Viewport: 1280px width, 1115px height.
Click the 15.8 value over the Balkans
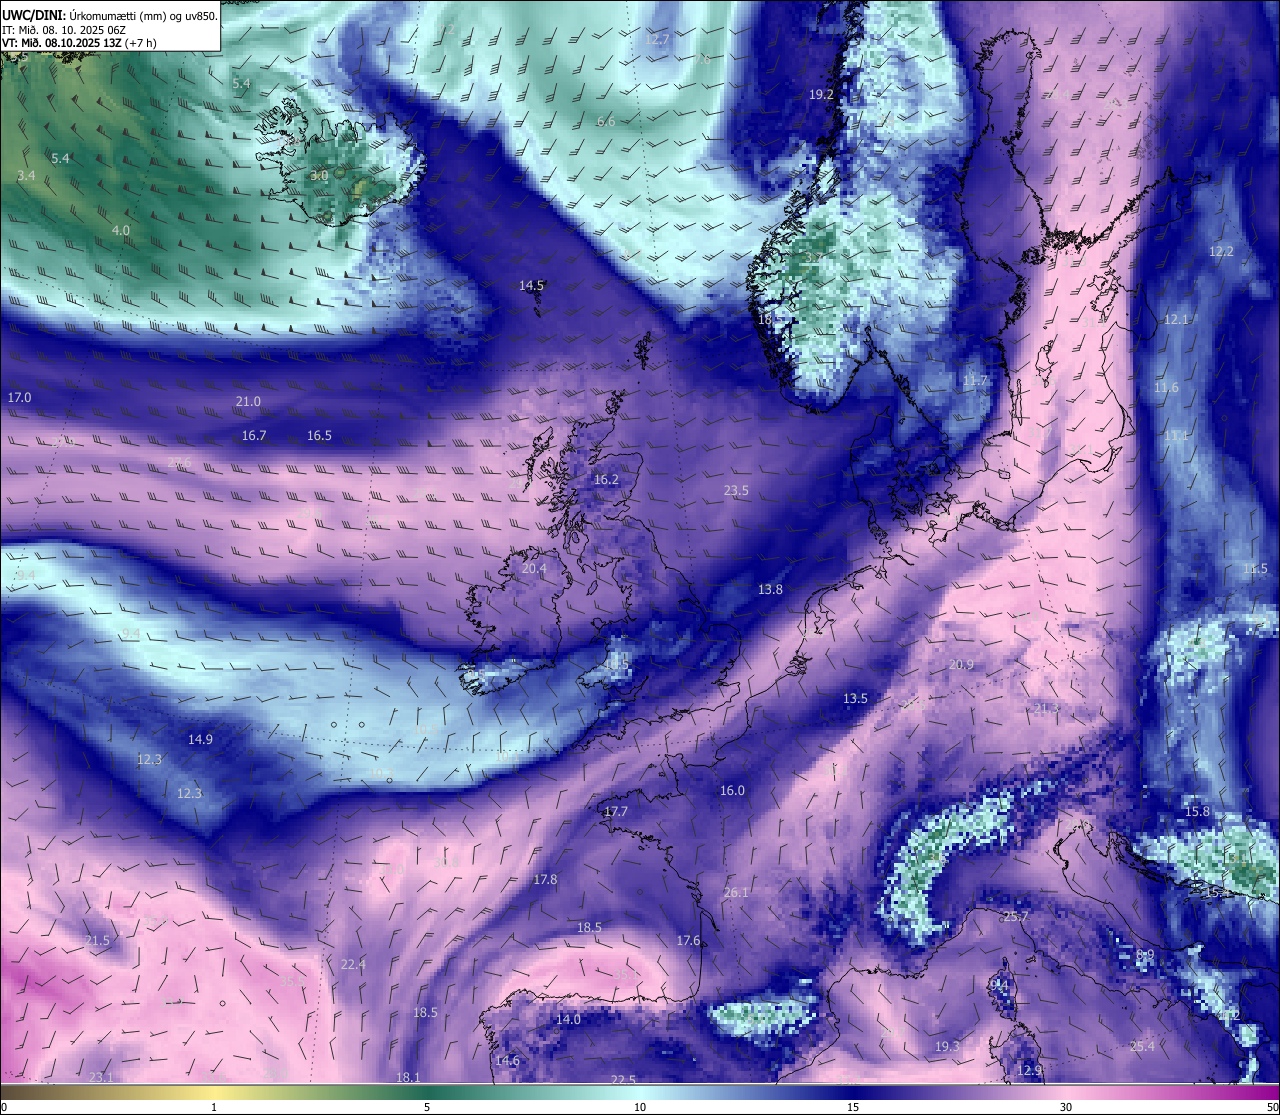click(1197, 811)
